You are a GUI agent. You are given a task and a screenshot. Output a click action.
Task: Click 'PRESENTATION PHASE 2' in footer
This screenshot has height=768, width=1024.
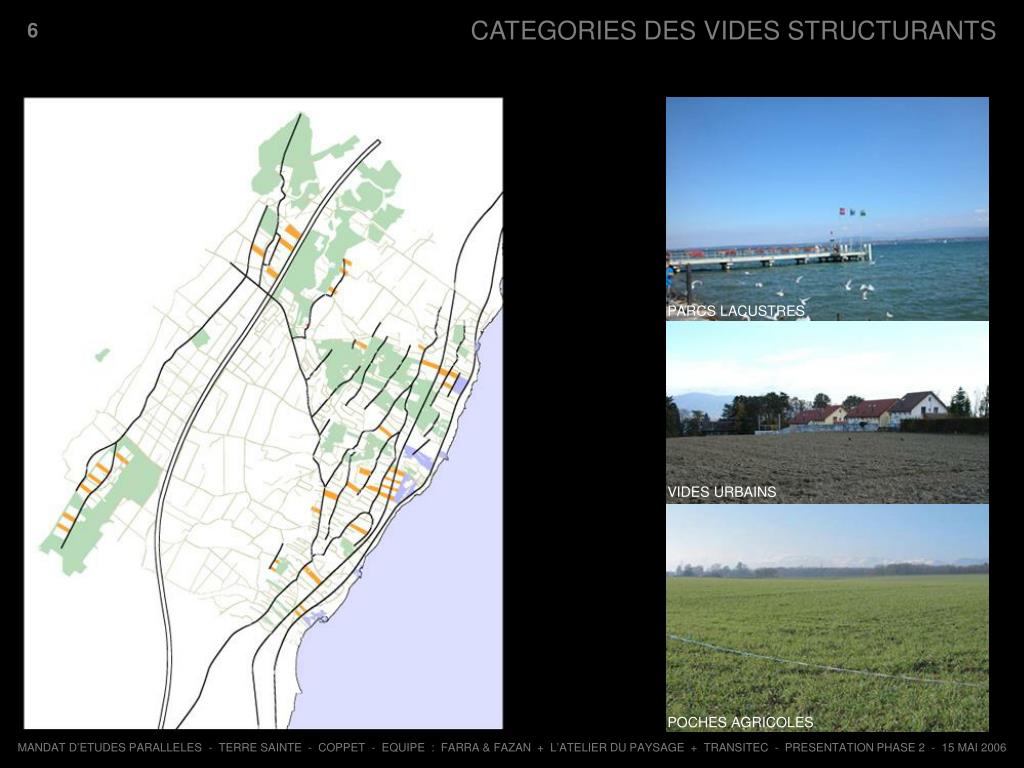point(855,747)
